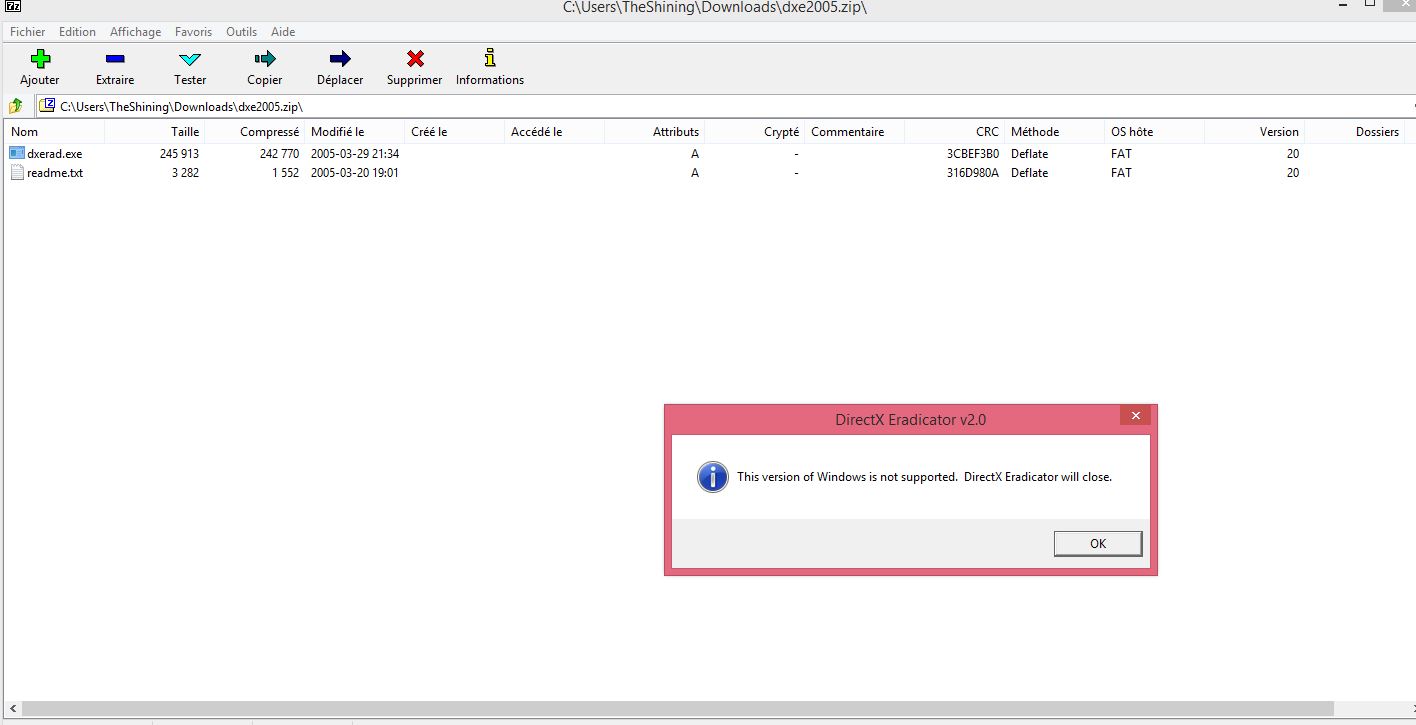Image resolution: width=1416 pixels, height=725 pixels.
Task: Open the Edition menu
Action: pos(77,32)
